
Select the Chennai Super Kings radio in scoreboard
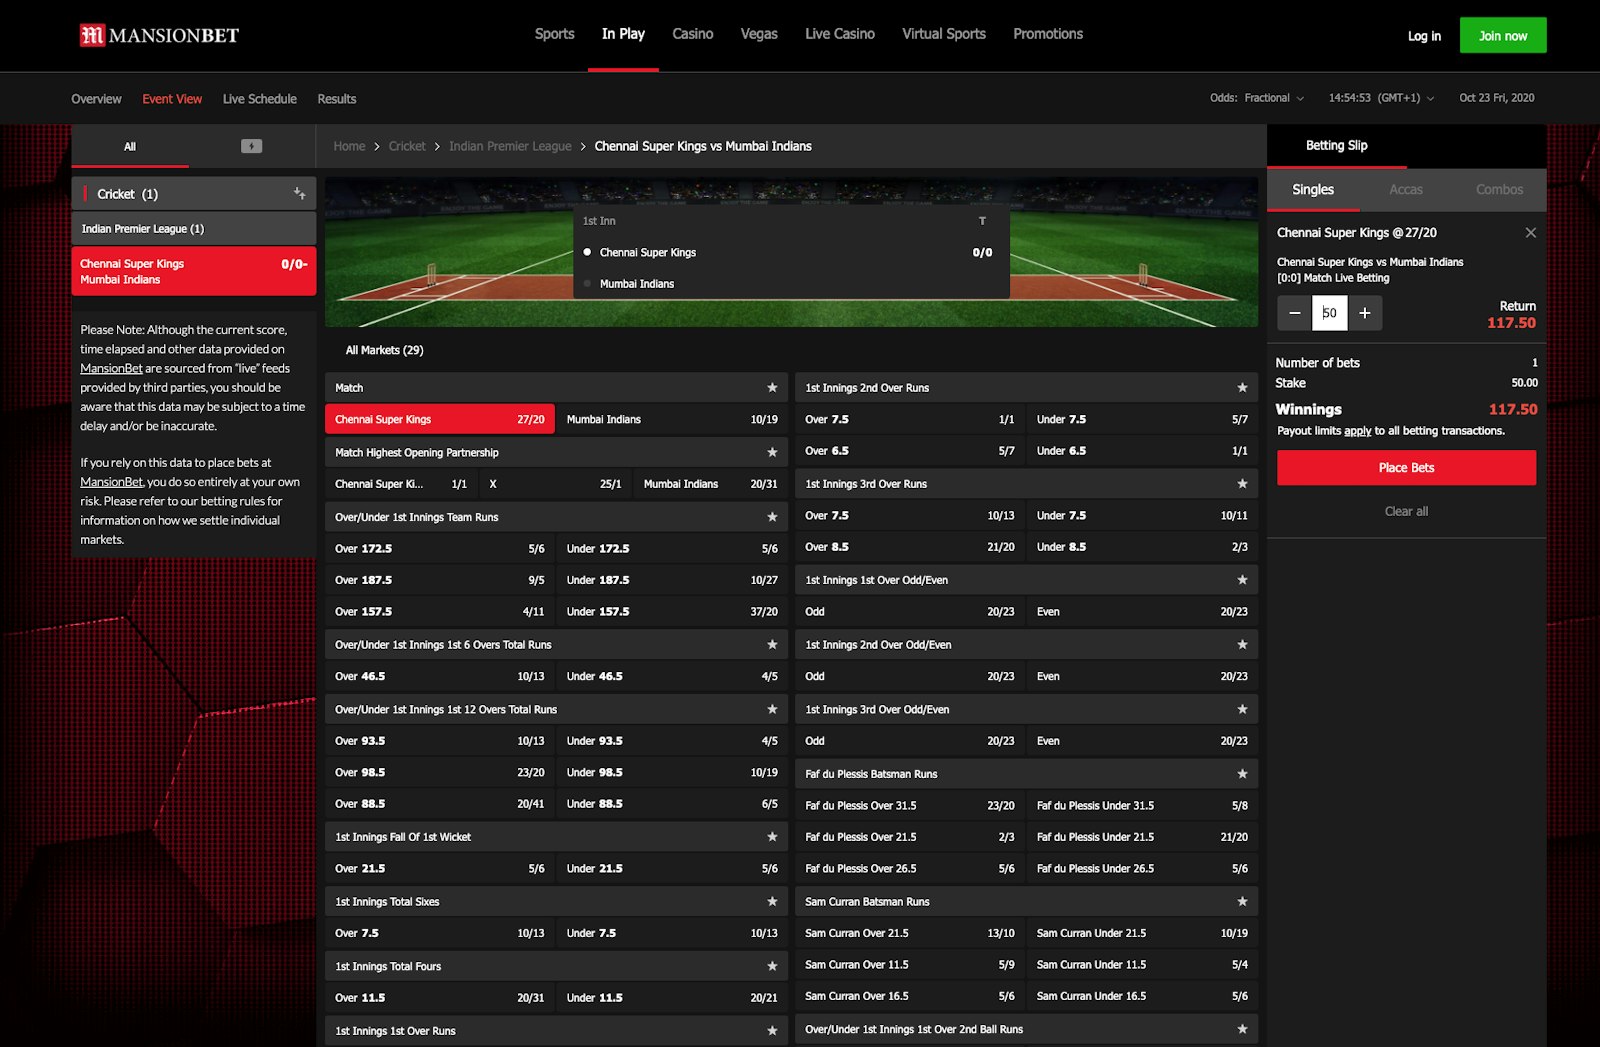(x=588, y=252)
